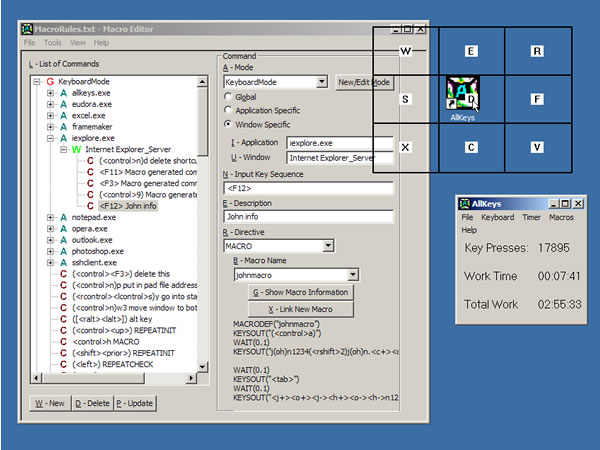Click the command list vertical scrollbar thumb

coord(202,121)
